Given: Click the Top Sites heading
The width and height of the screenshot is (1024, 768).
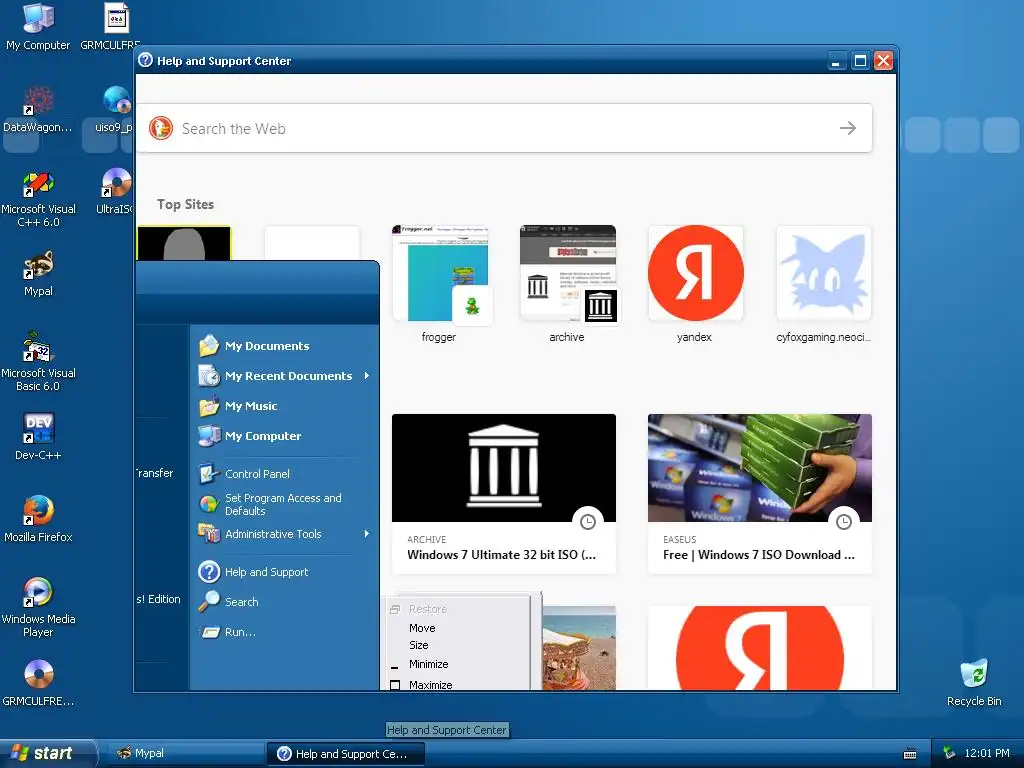Looking at the screenshot, I should click(x=185, y=204).
